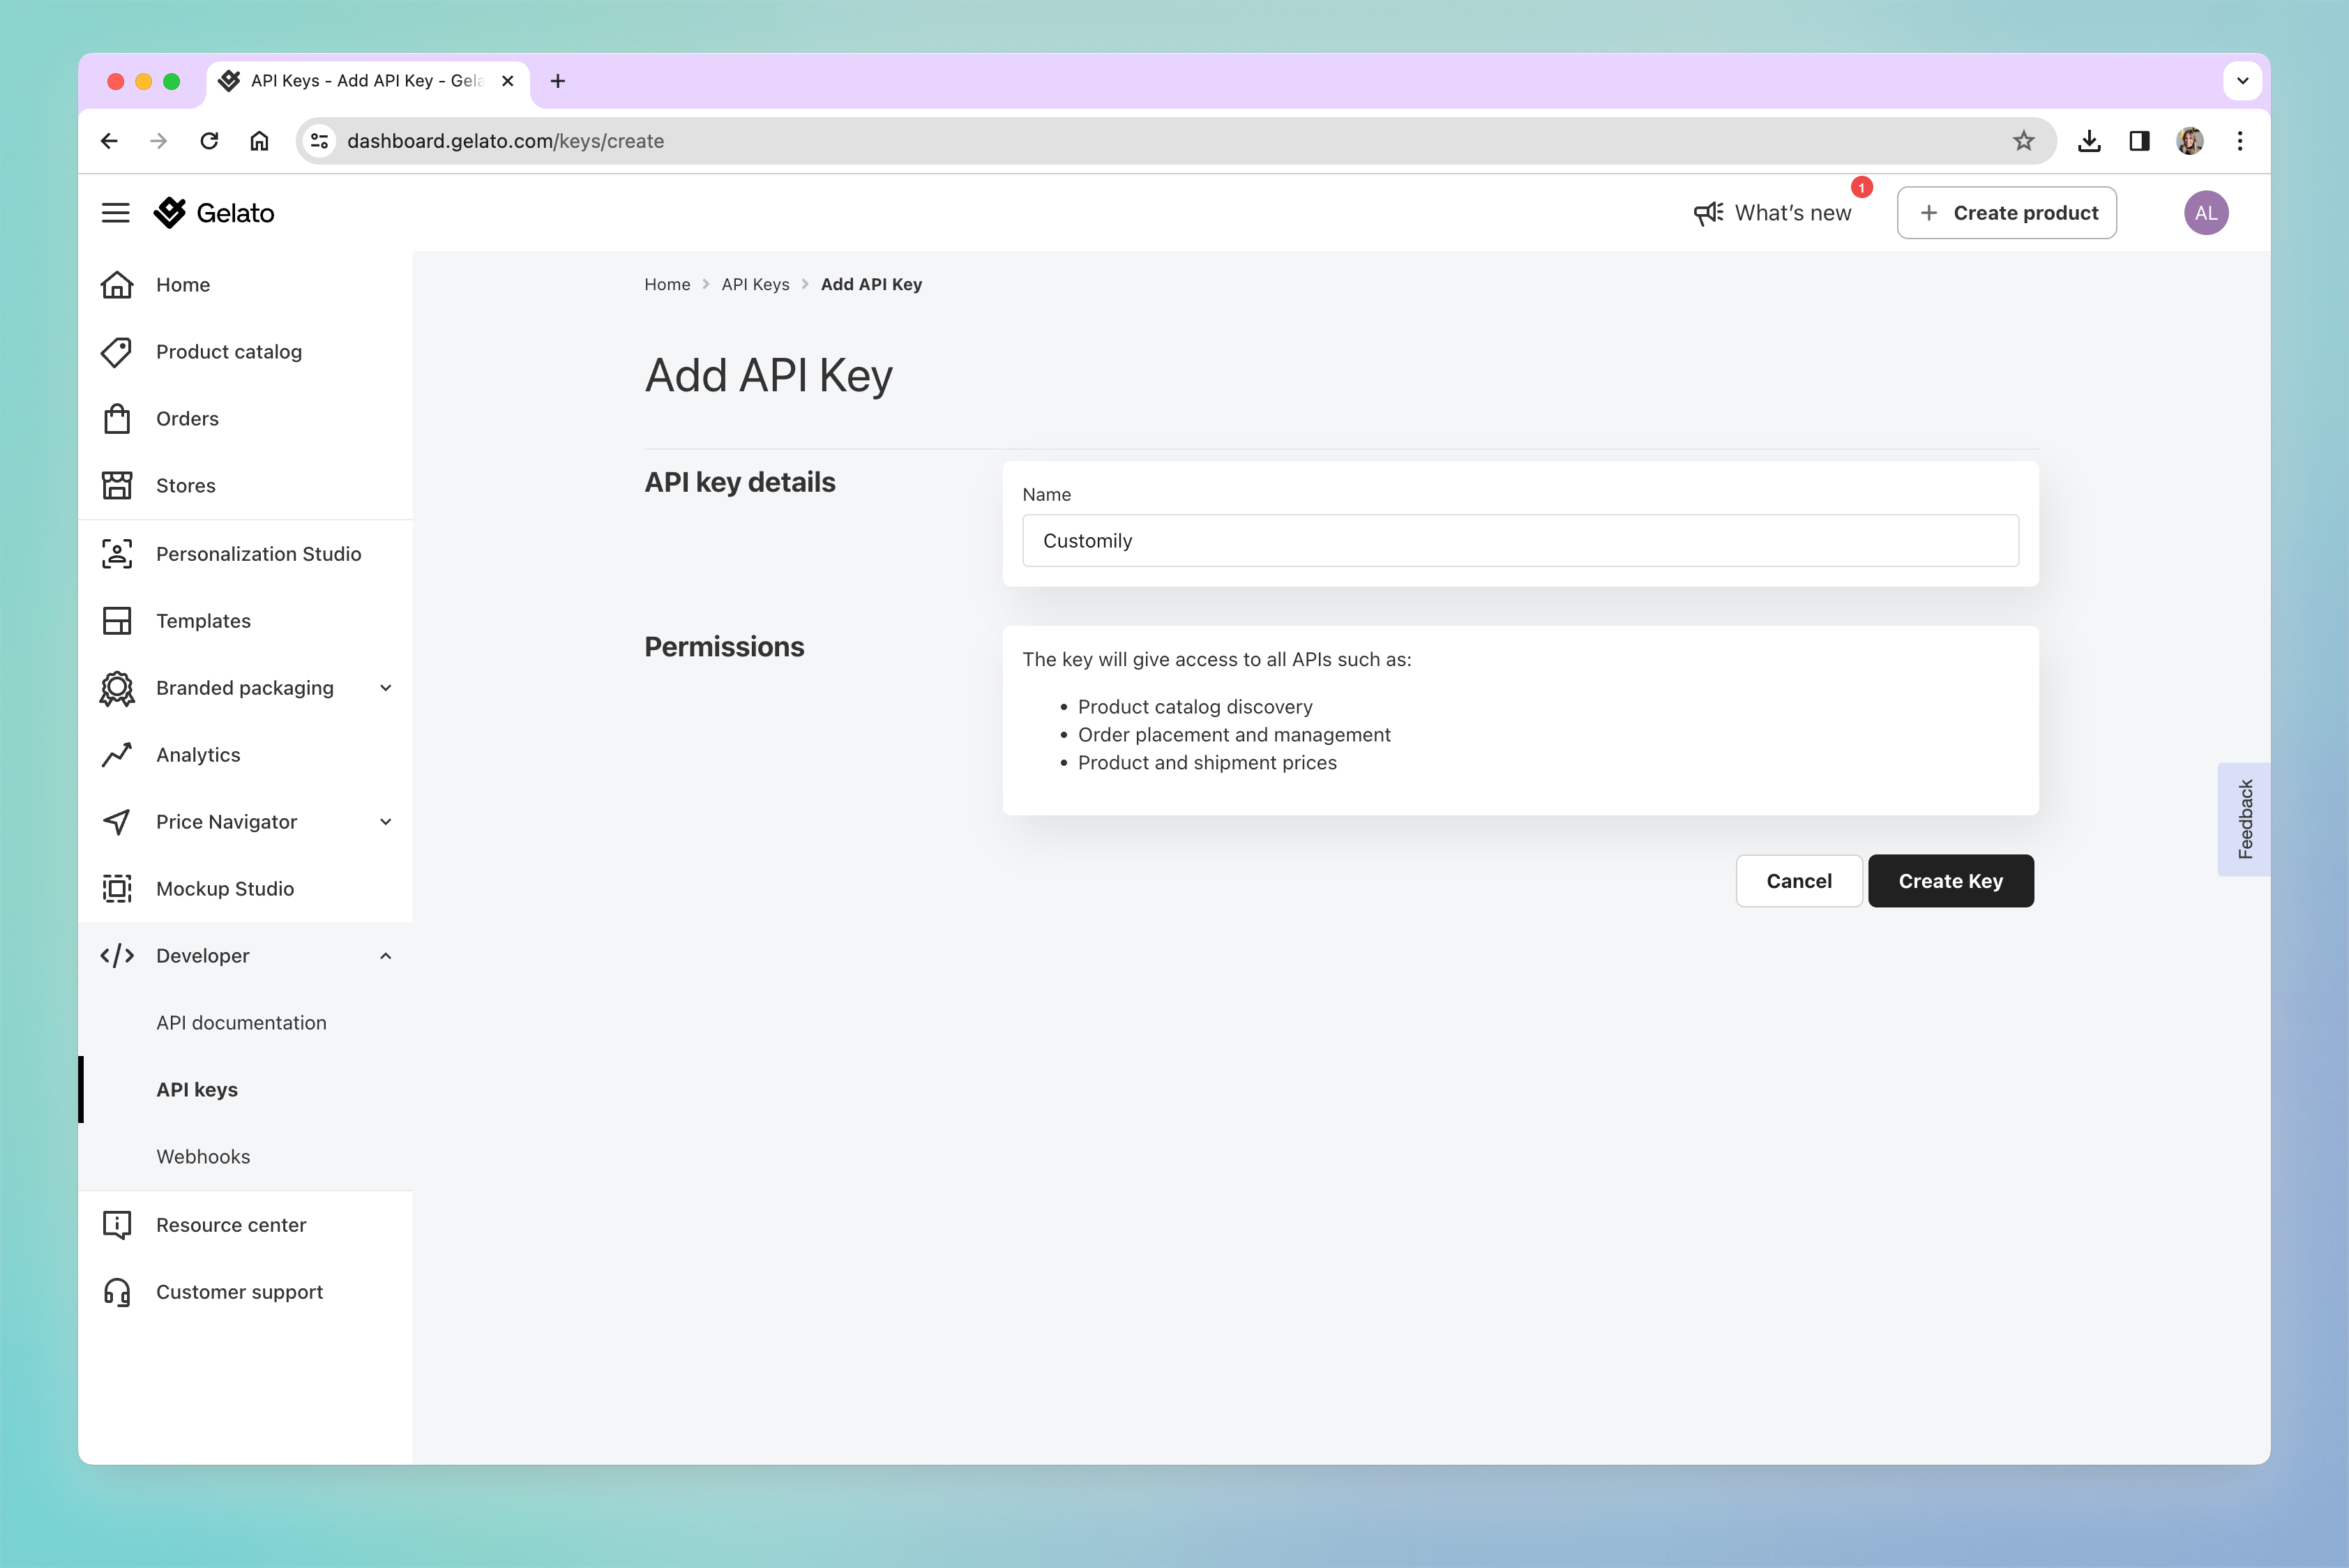
Task: Switch to the Webhooks page
Action: [x=203, y=1156]
